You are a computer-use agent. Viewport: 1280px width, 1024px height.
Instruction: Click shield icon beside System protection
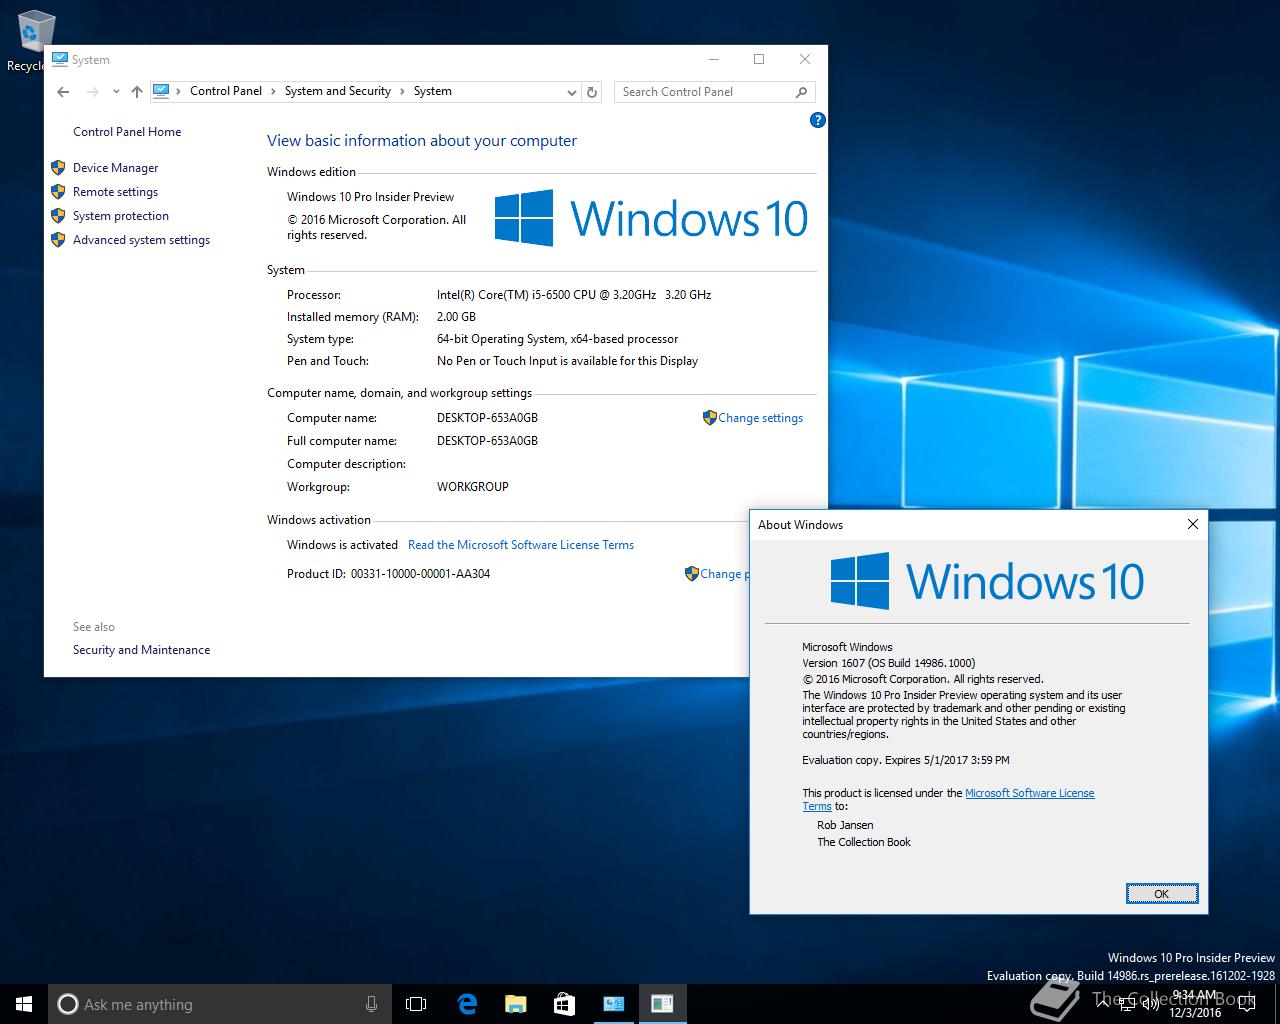click(58, 216)
